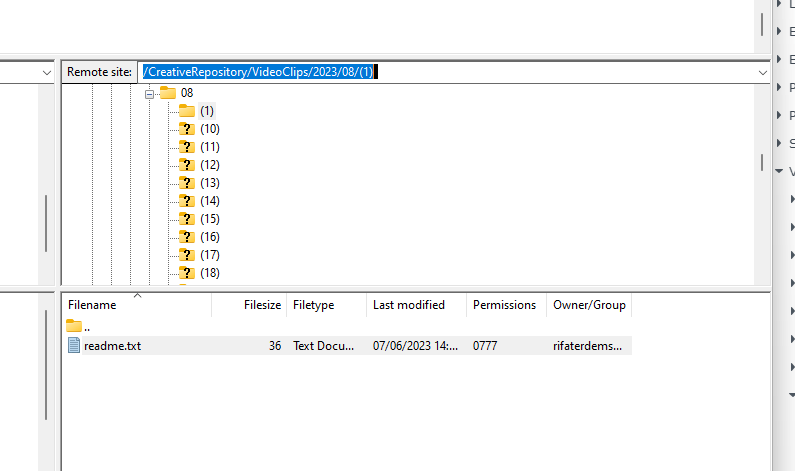Open the (12) tree entry label
Image resolution: width=795 pixels, height=471 pixels.
point(210,165)
